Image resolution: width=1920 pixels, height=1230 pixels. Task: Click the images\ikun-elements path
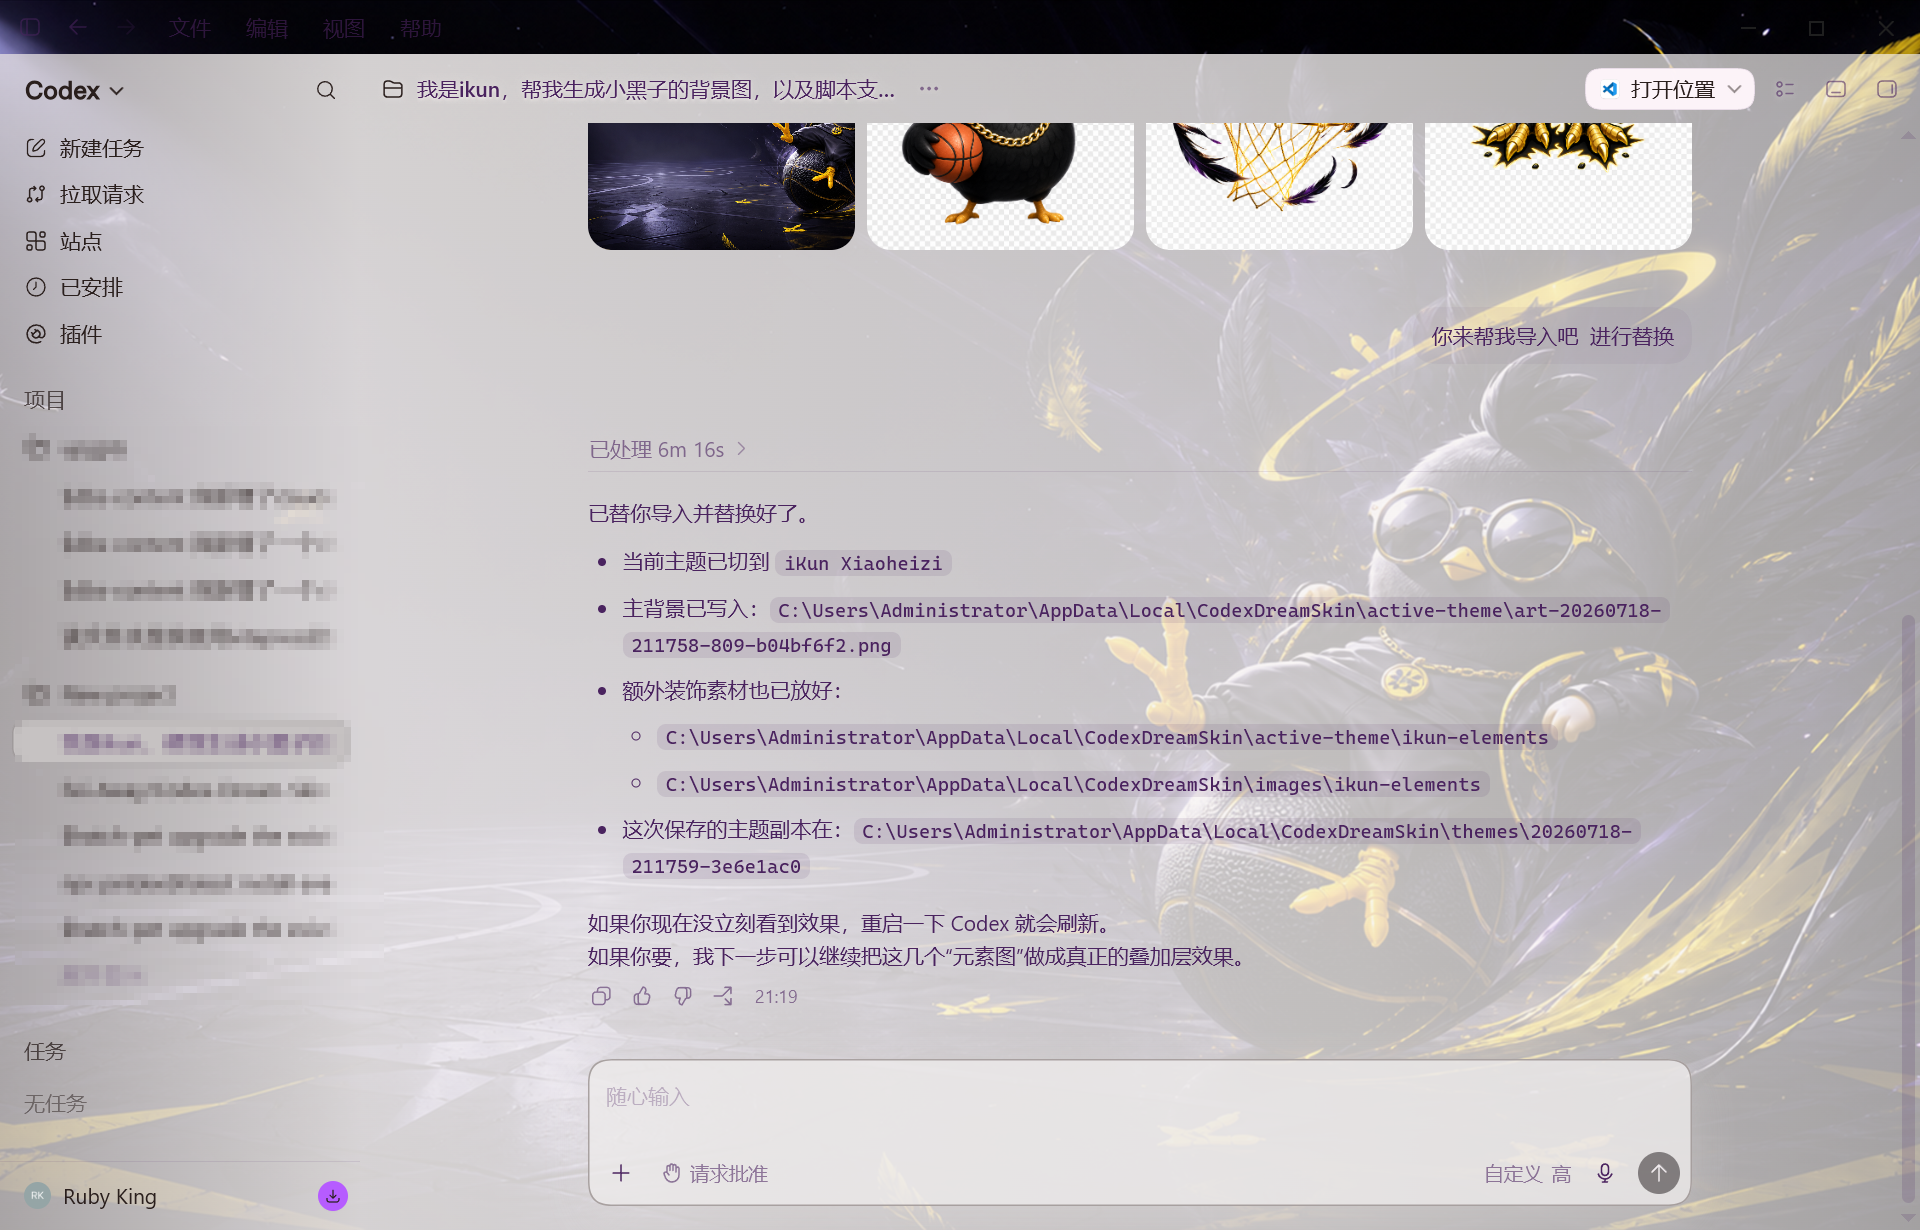coord(1072,785)
